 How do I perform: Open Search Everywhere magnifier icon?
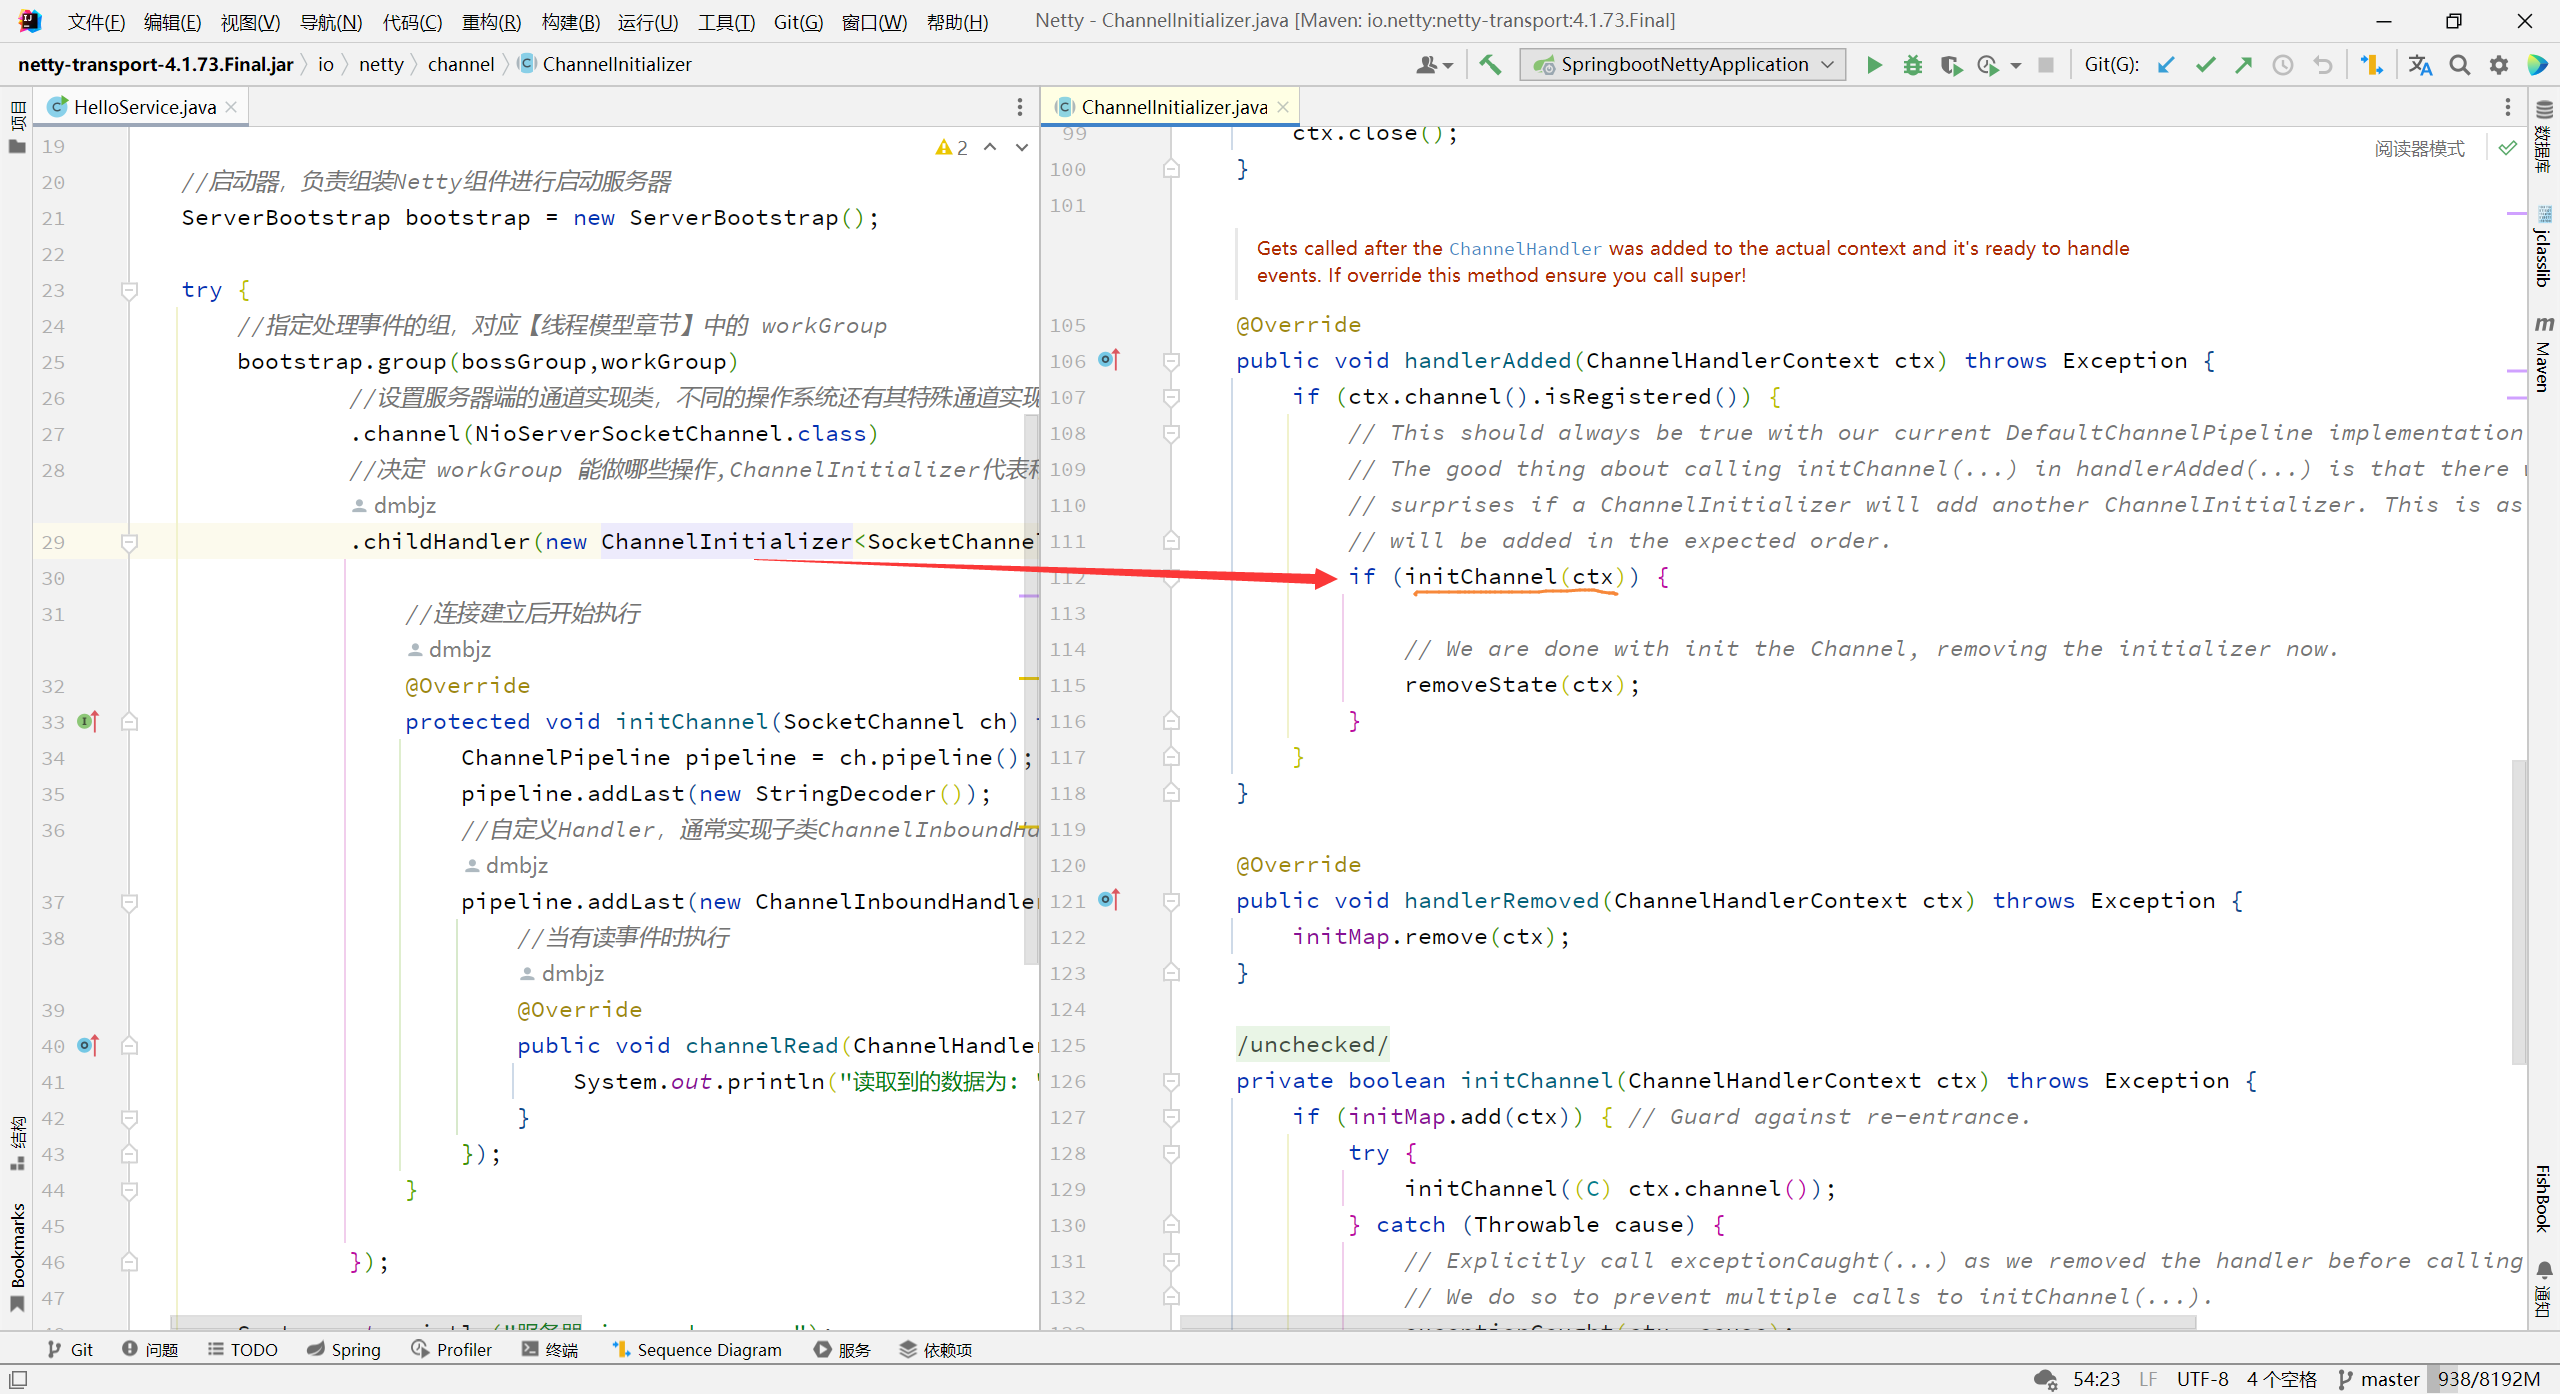pos(2459,65)
